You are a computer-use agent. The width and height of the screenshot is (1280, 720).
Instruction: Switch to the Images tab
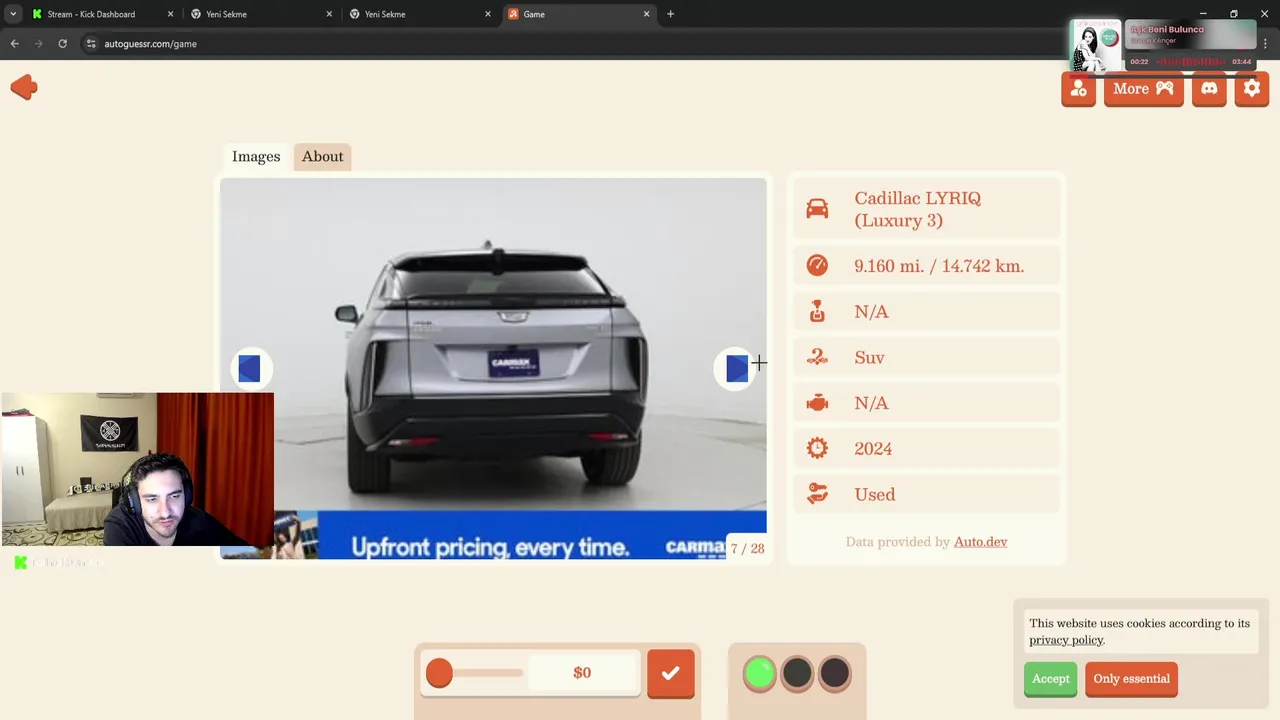coord(256,156)
